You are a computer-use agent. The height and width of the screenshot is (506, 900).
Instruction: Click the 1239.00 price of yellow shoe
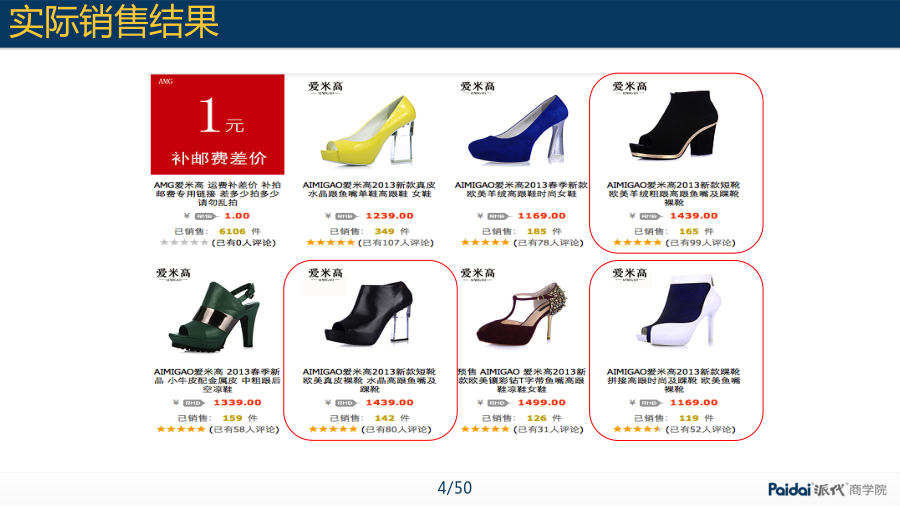[389, 216]
